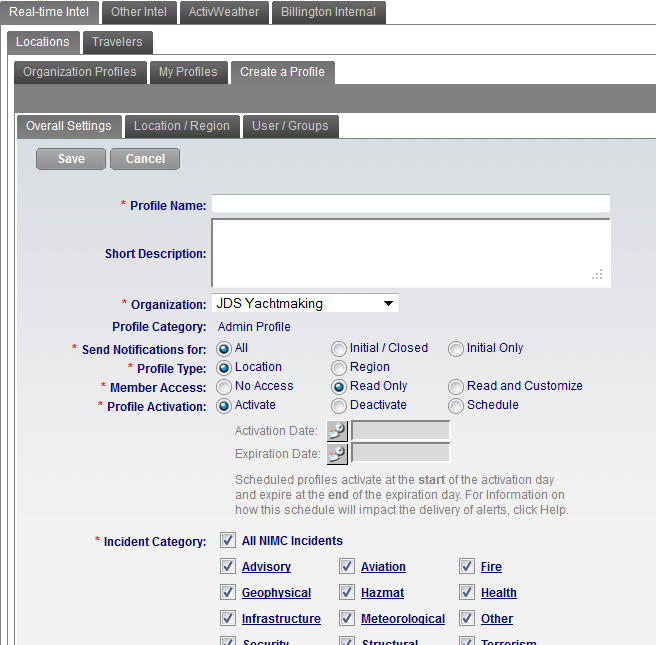Select Region as the profile type

[339, 368]
